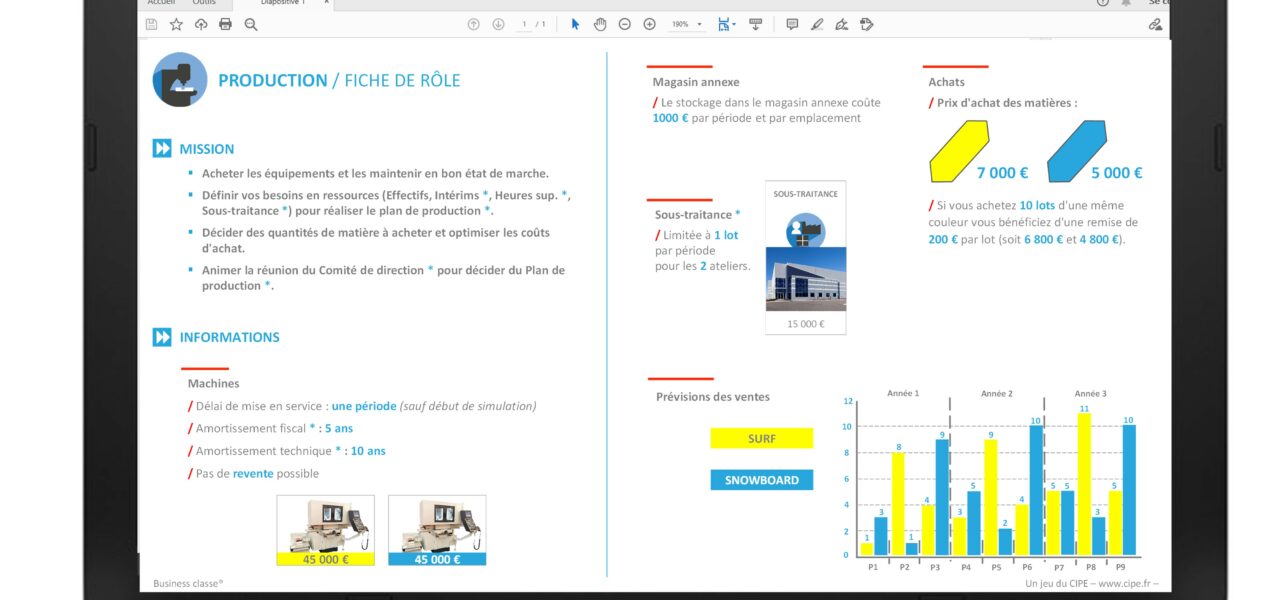Viewport: 1280px width, 600px height.
Task: Open the 190% zoom level dropdown
Action: pyautogui.click(x=686, y=24)
